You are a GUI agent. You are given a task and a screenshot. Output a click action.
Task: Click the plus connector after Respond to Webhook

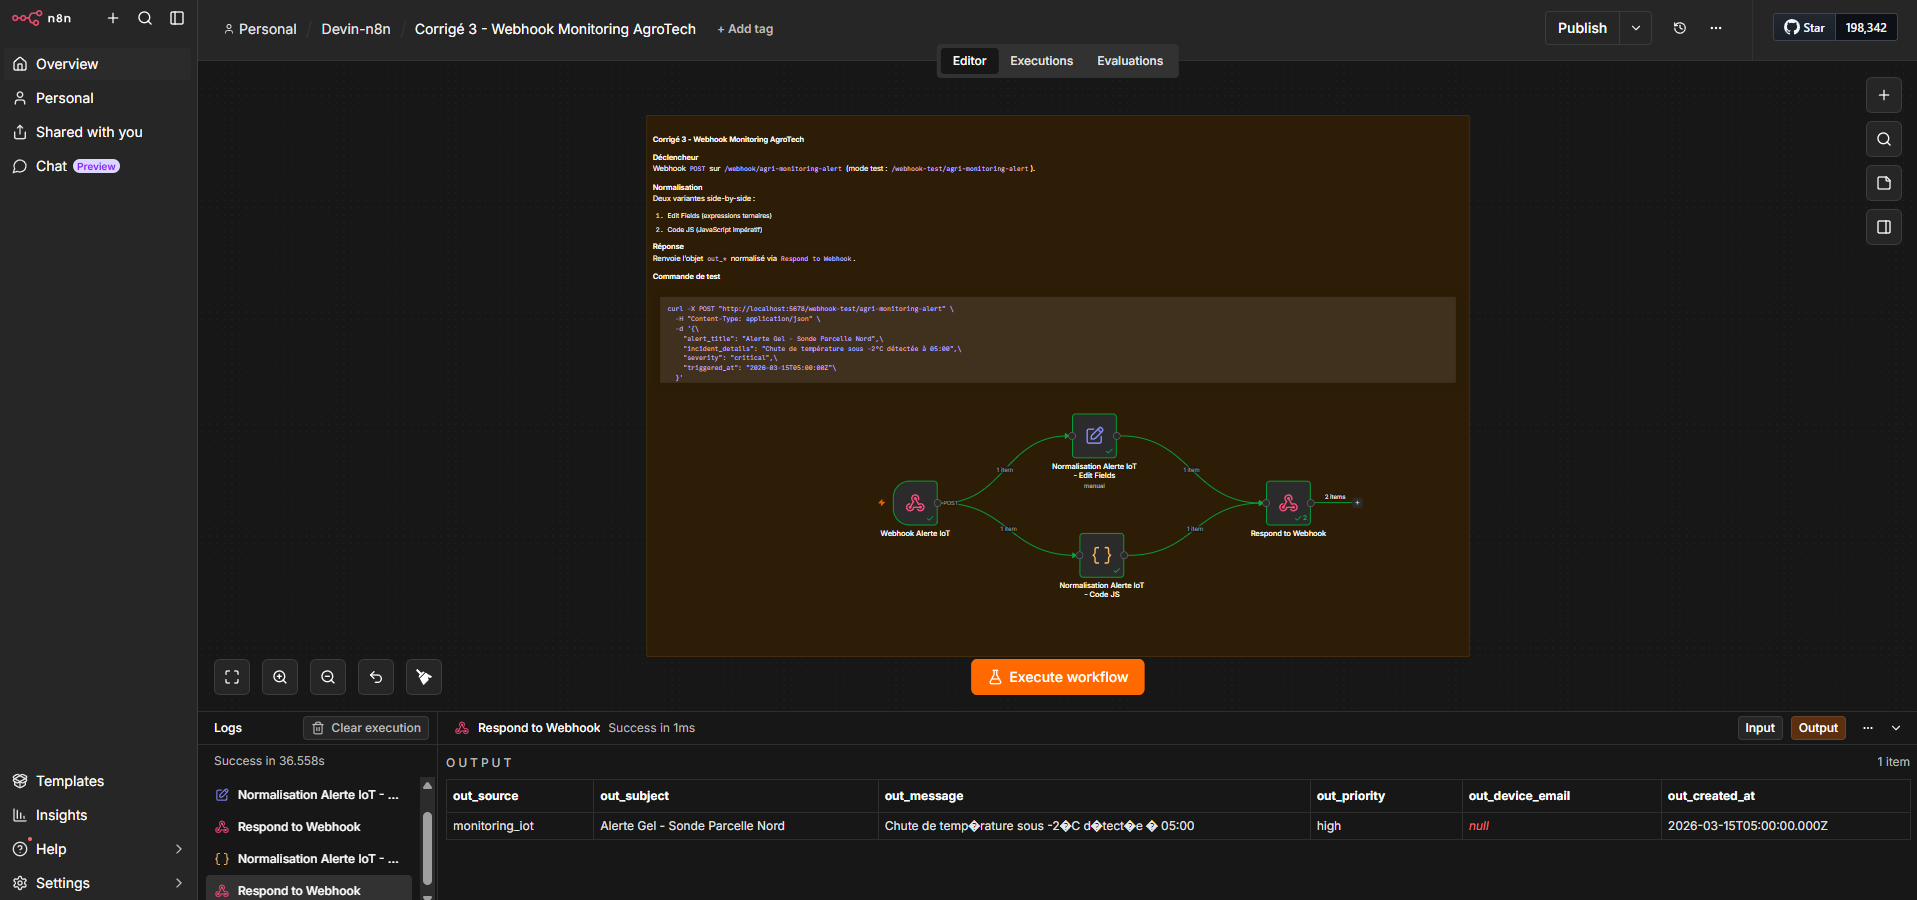point(1357,502)
